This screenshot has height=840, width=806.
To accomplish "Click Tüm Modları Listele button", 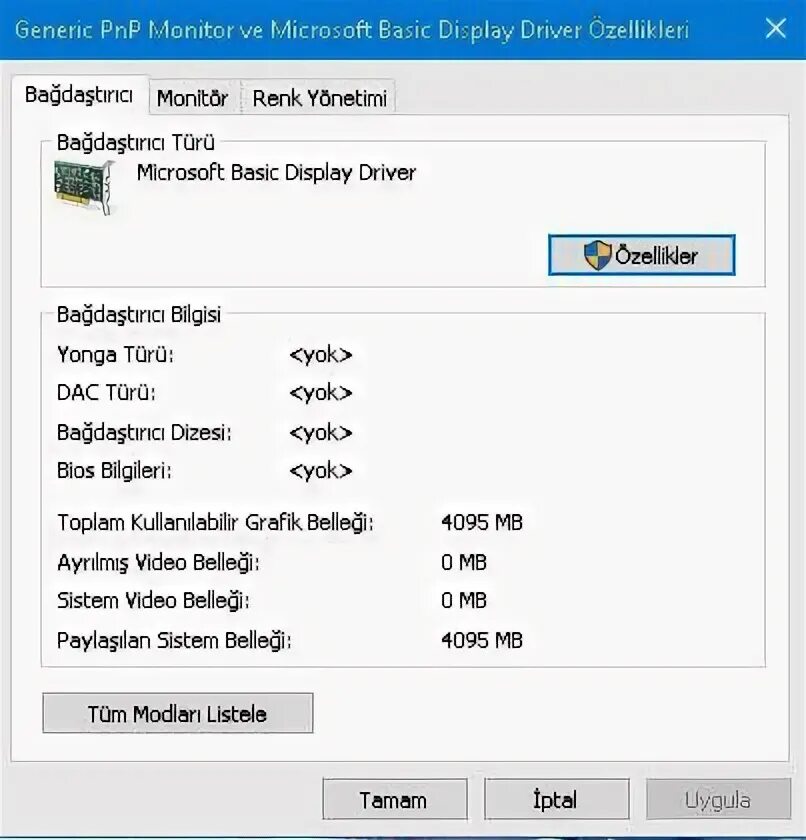I will click(178, 714).
